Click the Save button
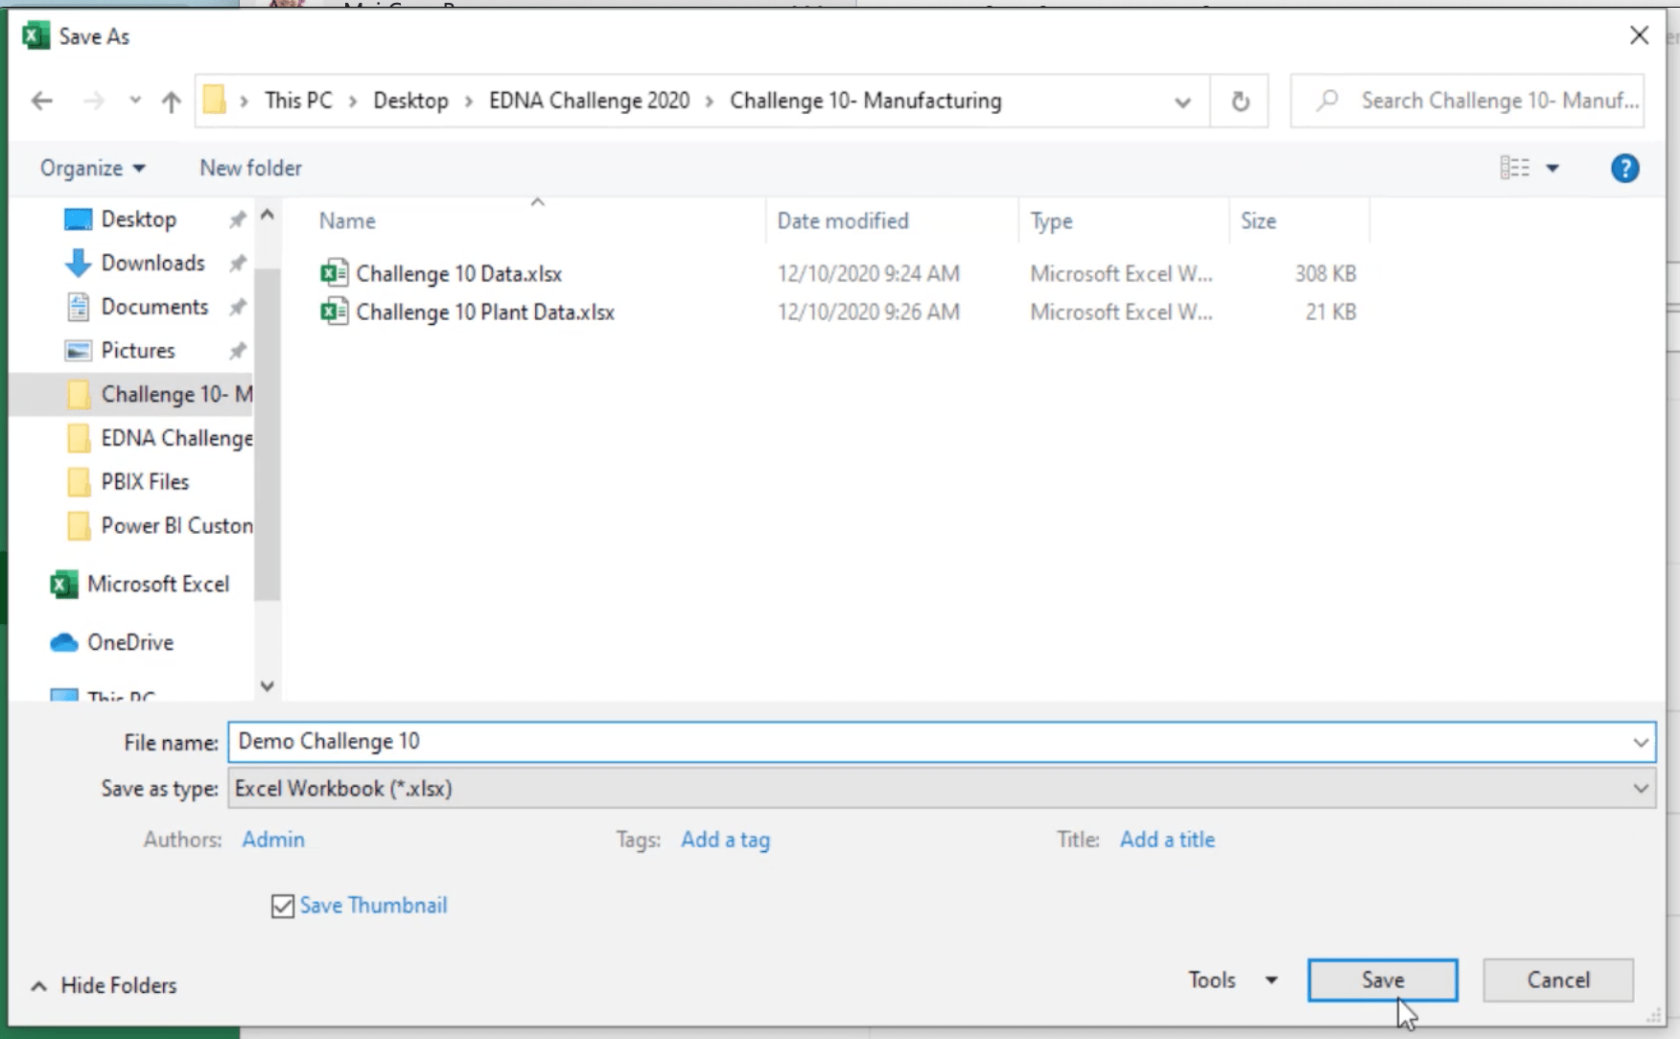 [x=1382, y=980]
